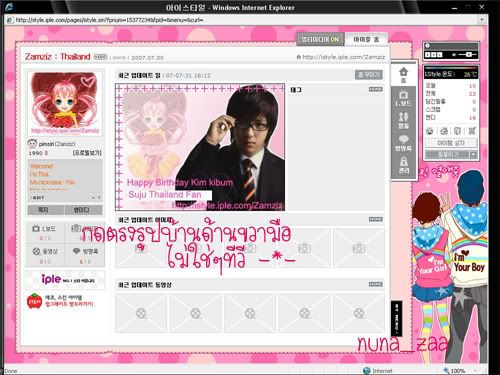Screen dimensions: 500x375
Task: Click the Zamziz : Thailand page title
Action: (x=58, y=56)
